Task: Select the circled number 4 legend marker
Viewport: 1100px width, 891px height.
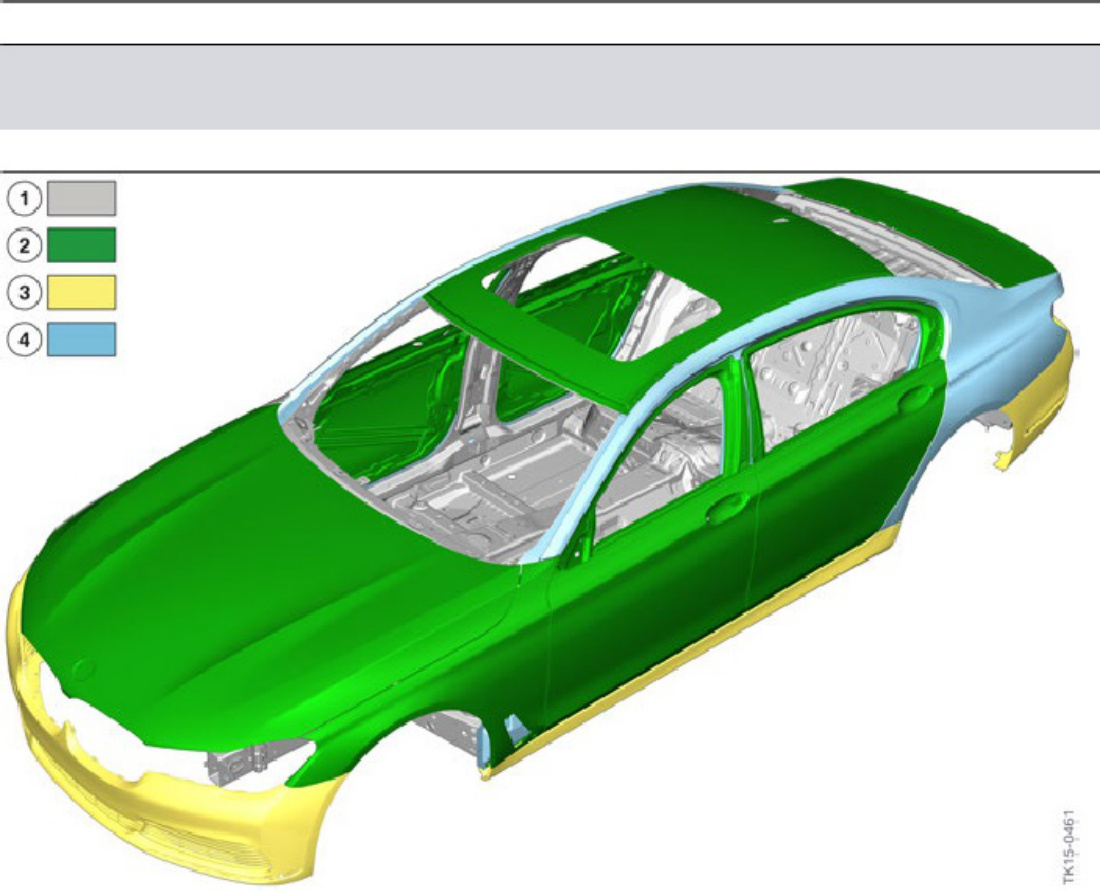Action: tap(25, 340)
